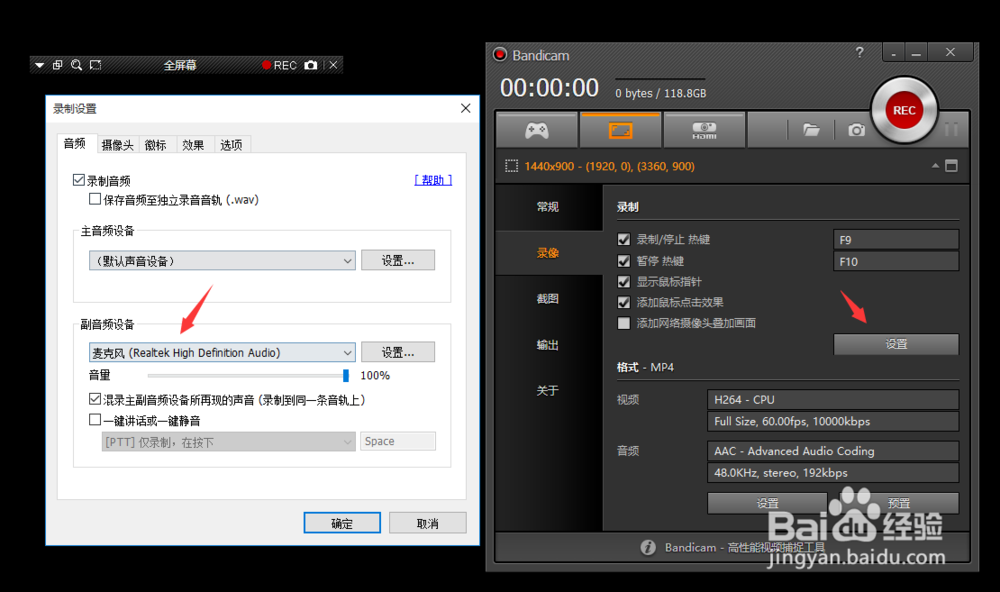Image resolution: width=1000 pixels, height=592 pixels.
Task: Open the 关于 section
Action: tap(548, 390)
